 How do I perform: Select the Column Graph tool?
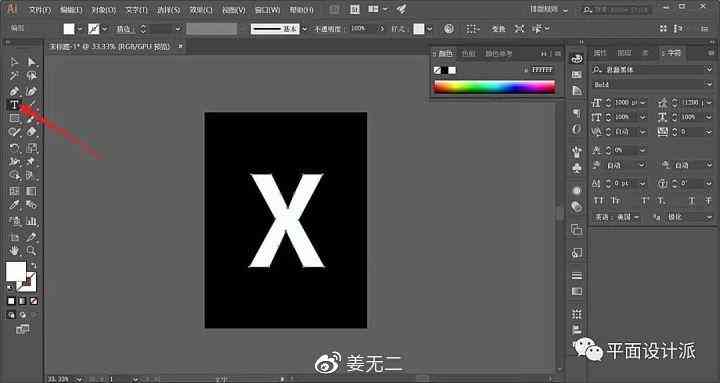coord(31,221)
